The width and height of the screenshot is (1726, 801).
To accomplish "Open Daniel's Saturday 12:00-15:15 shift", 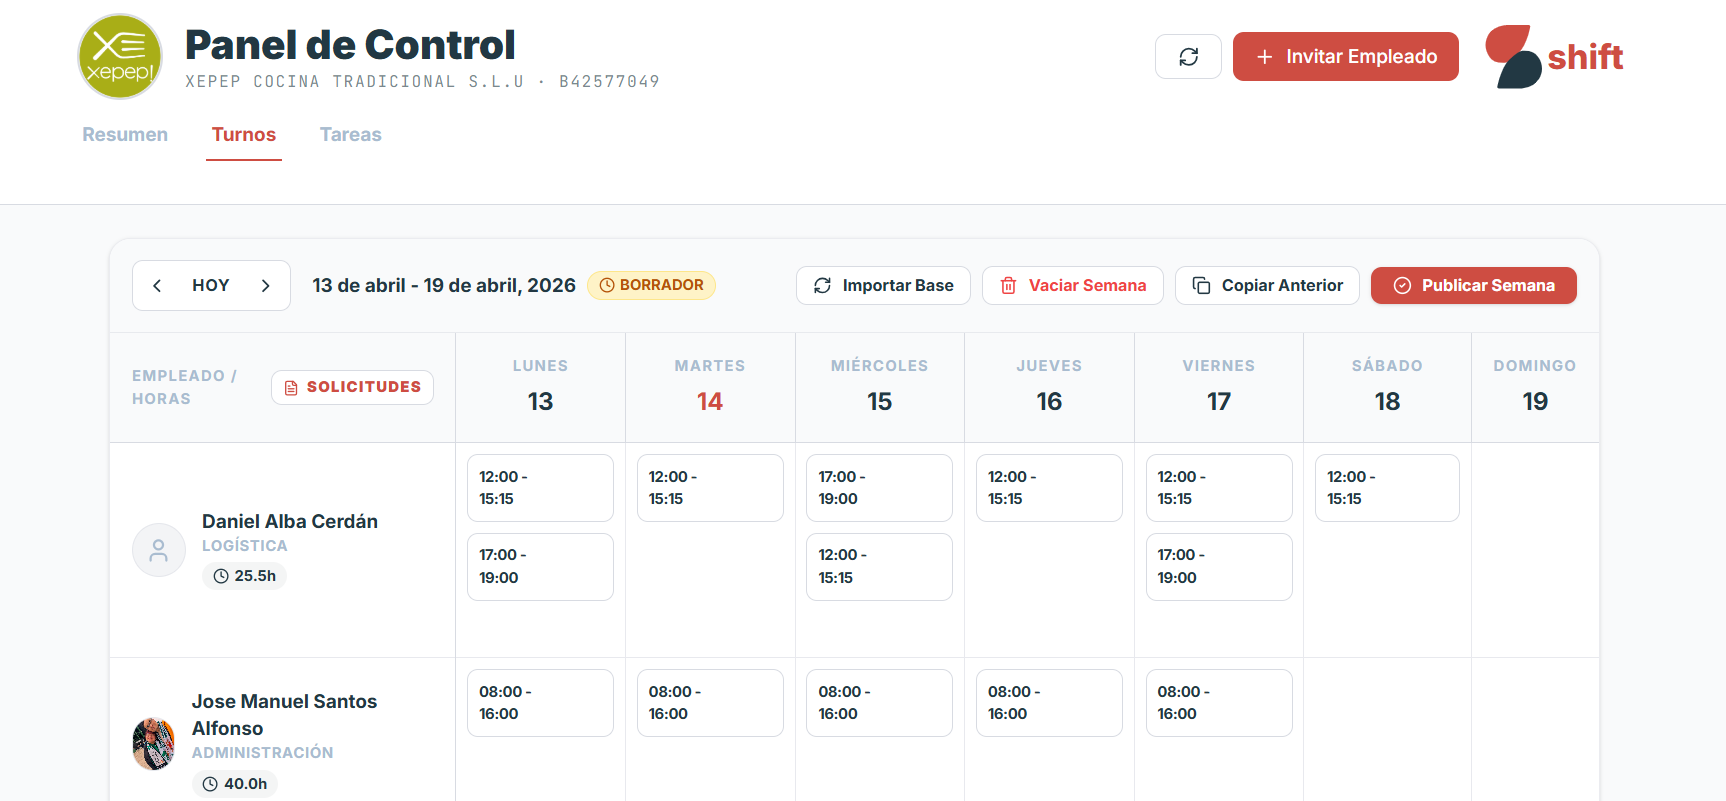I will coord(1387,488).
